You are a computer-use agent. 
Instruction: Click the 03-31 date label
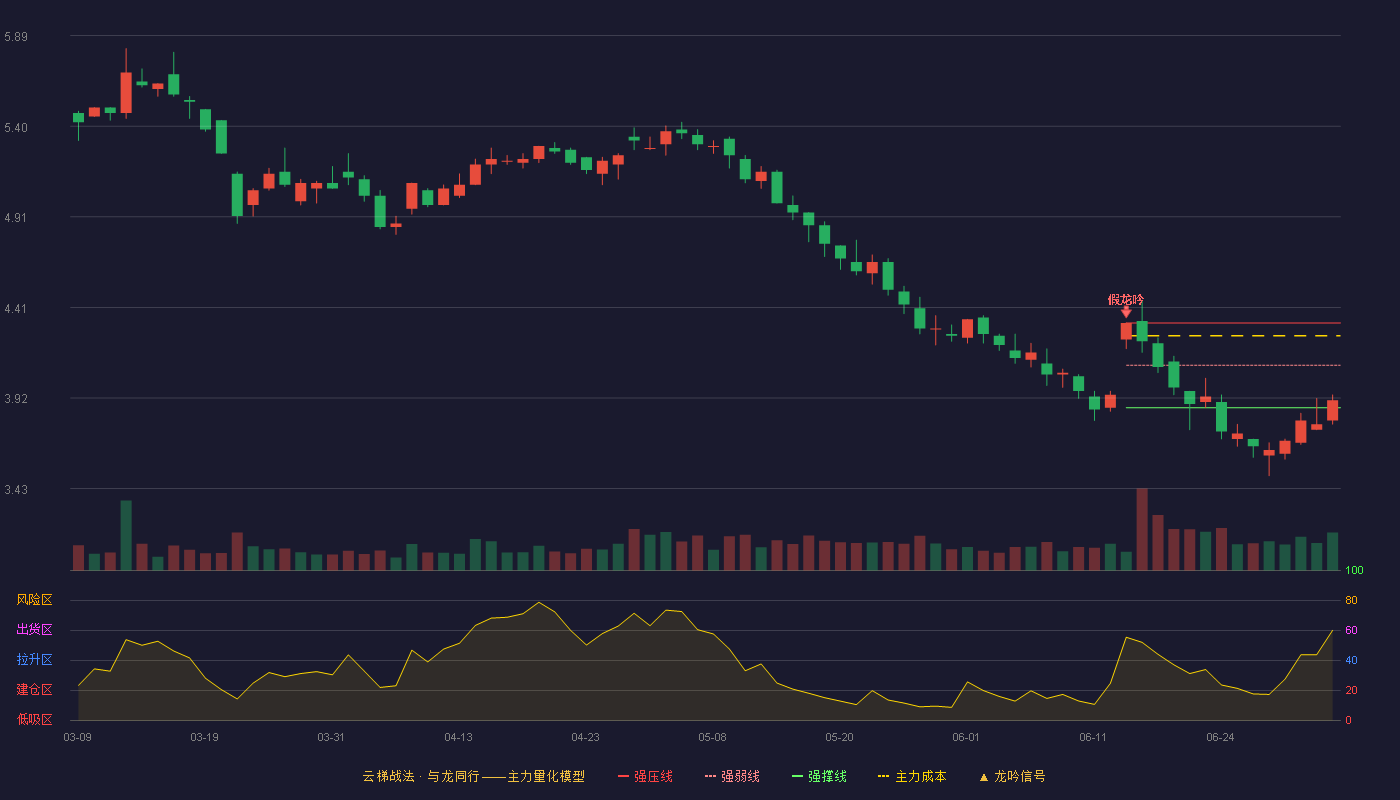pos(331,737)
